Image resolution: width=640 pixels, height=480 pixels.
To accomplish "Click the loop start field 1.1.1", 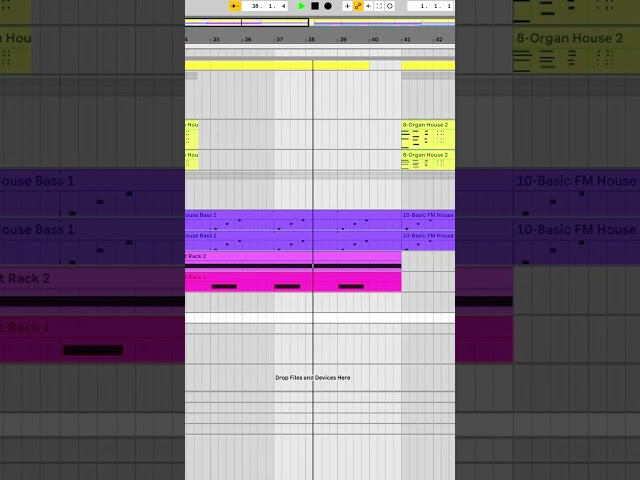I will [431, 6].
